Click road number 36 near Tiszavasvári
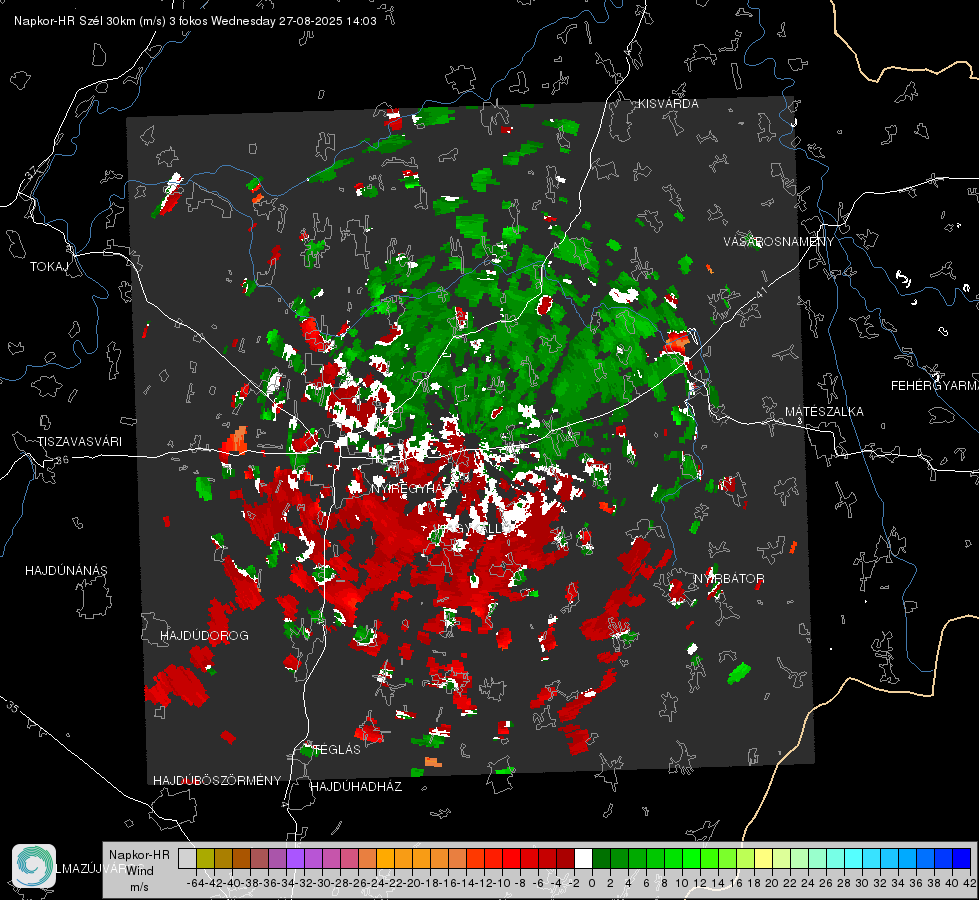This screenshot has width=979, height=900. pos(62,460)
